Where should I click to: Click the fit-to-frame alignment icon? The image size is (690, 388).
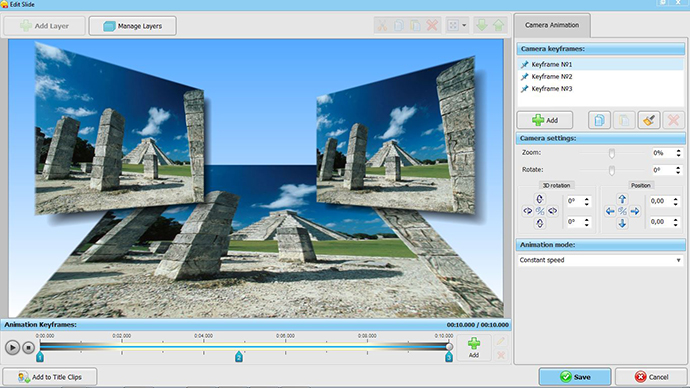(x=453, y=26)
